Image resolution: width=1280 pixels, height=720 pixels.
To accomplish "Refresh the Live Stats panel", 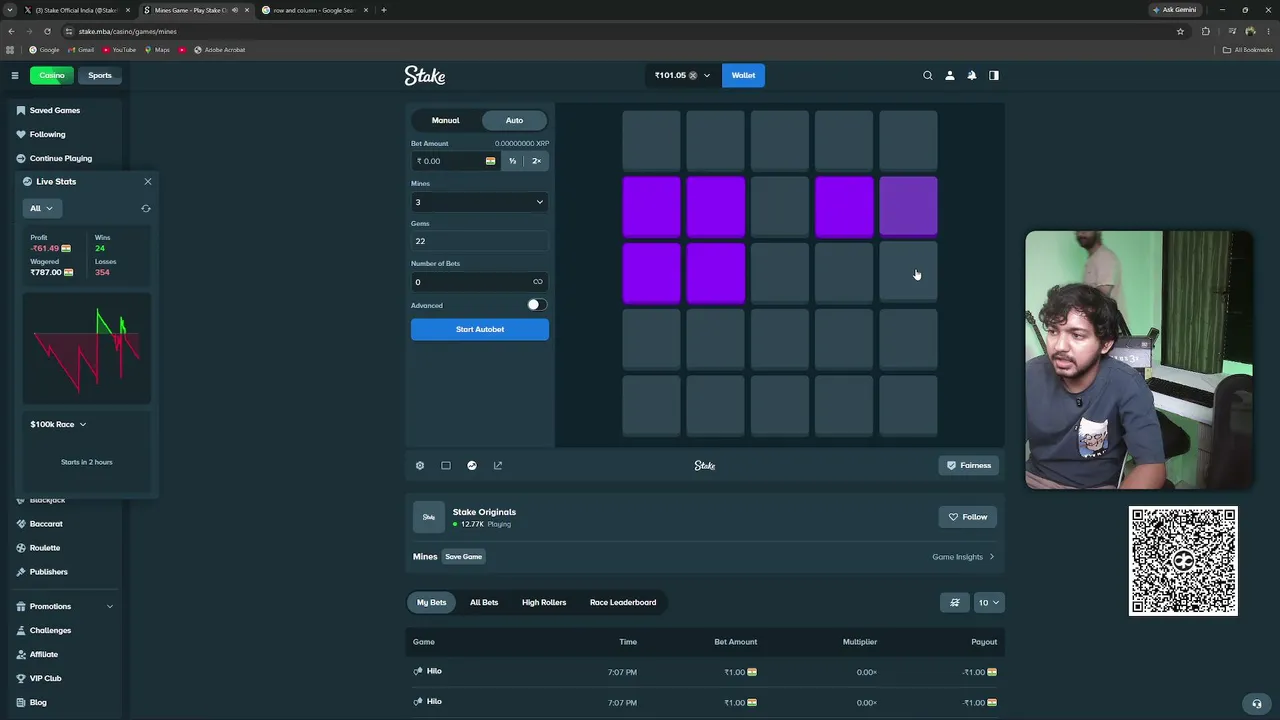I will click(146, 208).
